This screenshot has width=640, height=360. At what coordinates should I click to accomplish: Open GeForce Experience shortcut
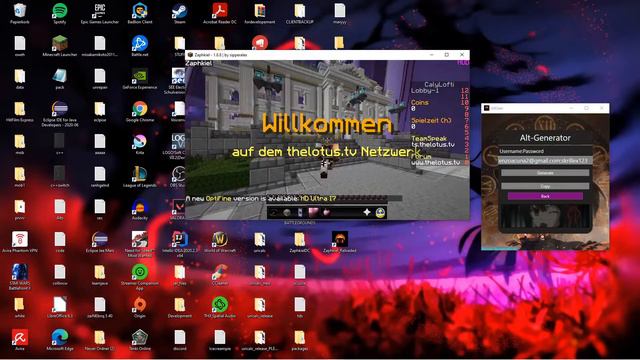click(140, 77)
